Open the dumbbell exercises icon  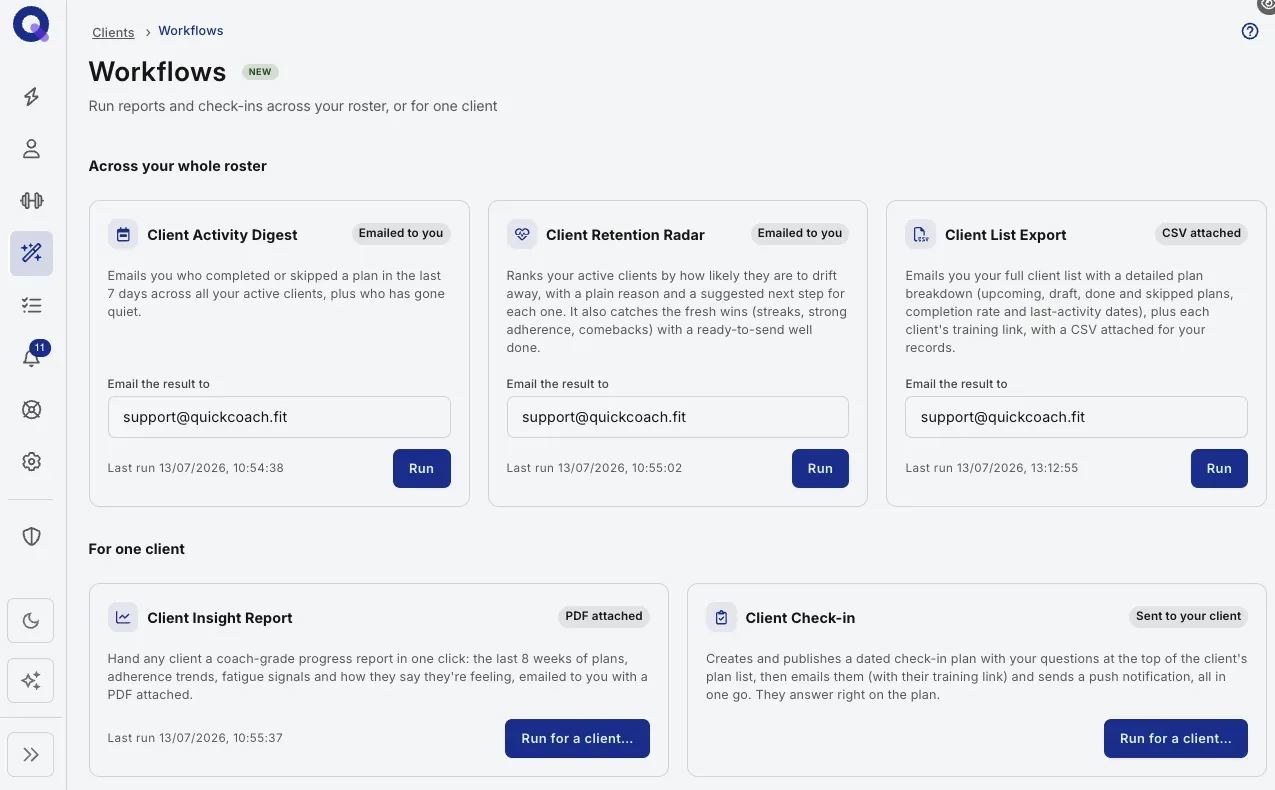31,201
